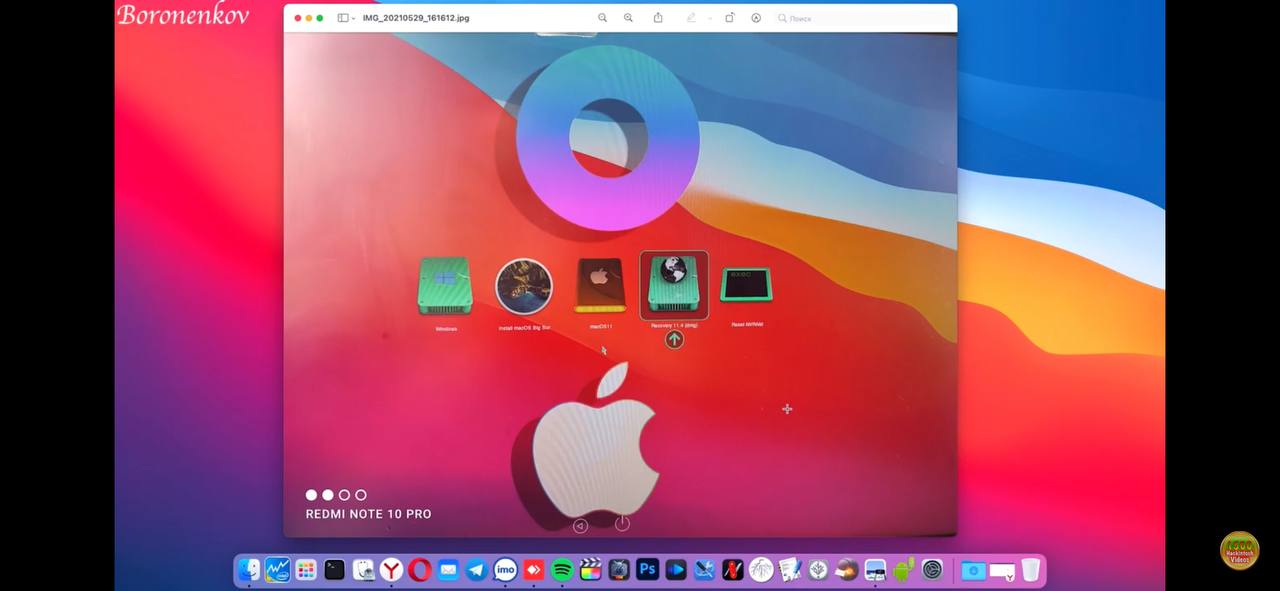Launch Final Cut Pro from the Dock

tap(591, 570)
